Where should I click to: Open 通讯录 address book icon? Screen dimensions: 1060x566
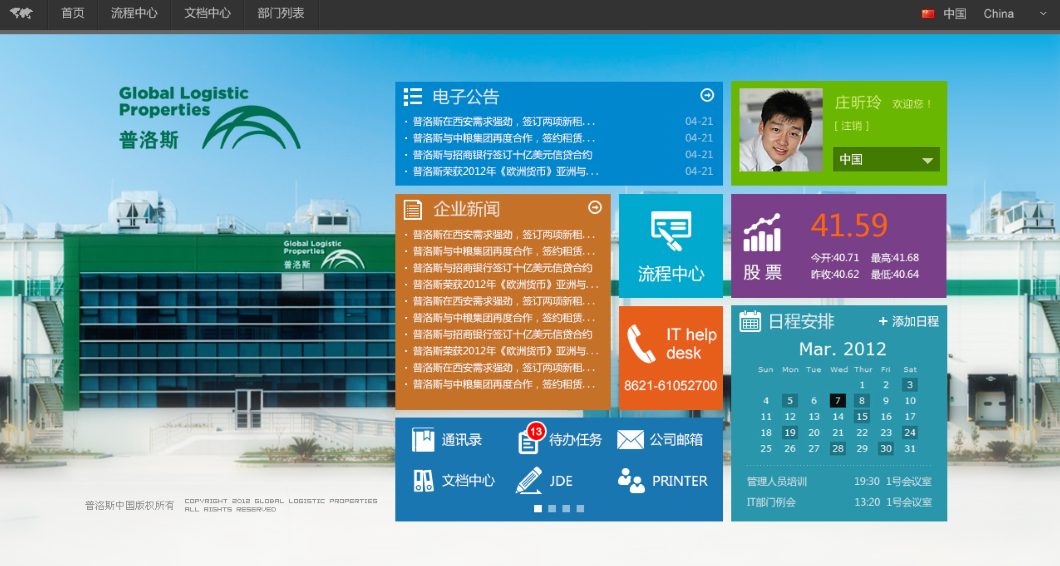point(423,440)
